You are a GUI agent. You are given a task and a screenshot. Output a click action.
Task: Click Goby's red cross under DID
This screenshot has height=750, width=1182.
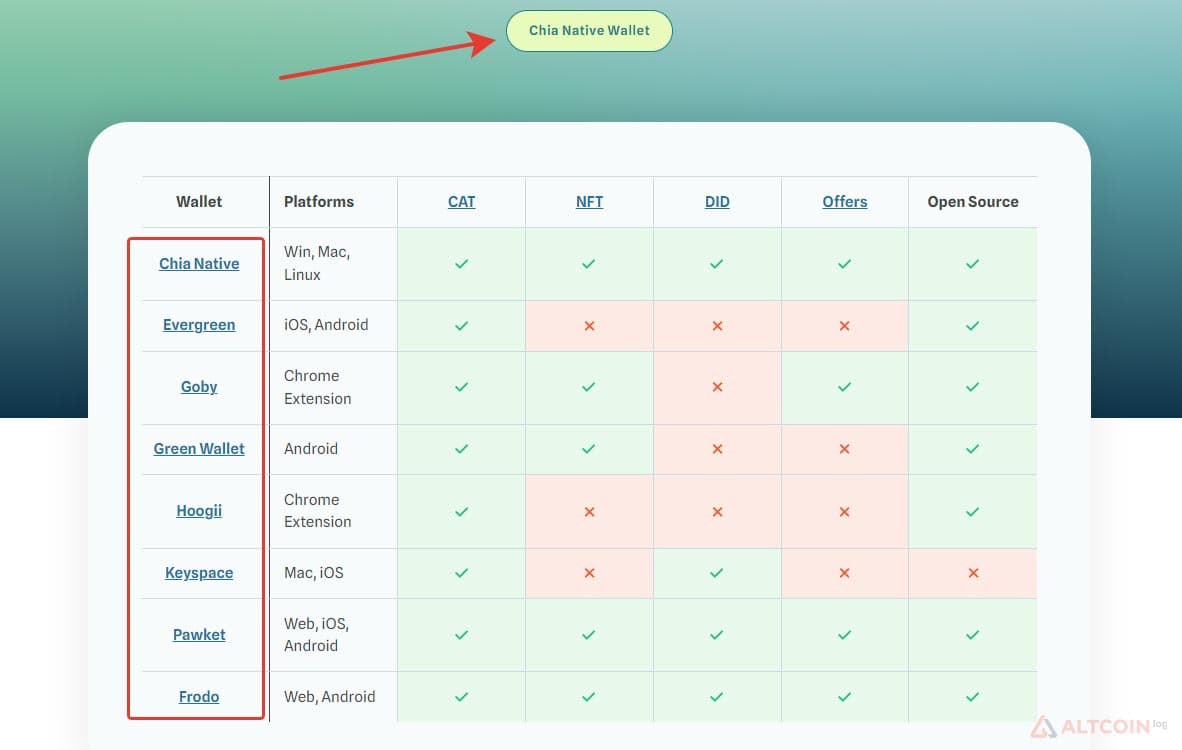click(717, 387)
